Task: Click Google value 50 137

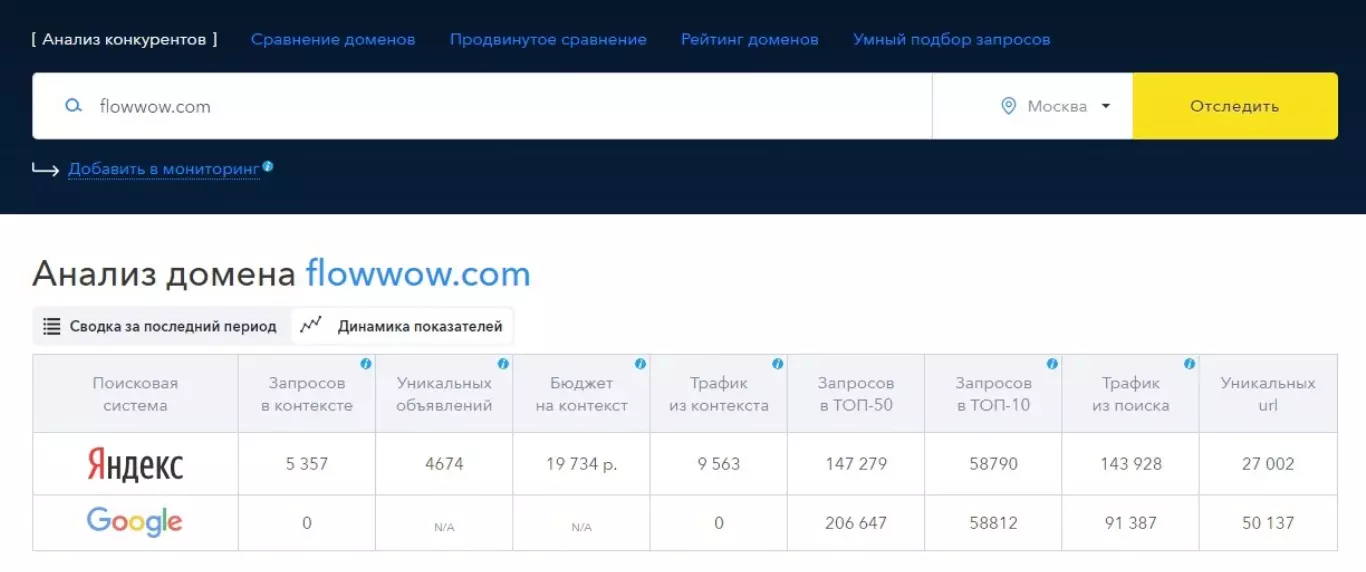Action: click(x=1268, y=522)
